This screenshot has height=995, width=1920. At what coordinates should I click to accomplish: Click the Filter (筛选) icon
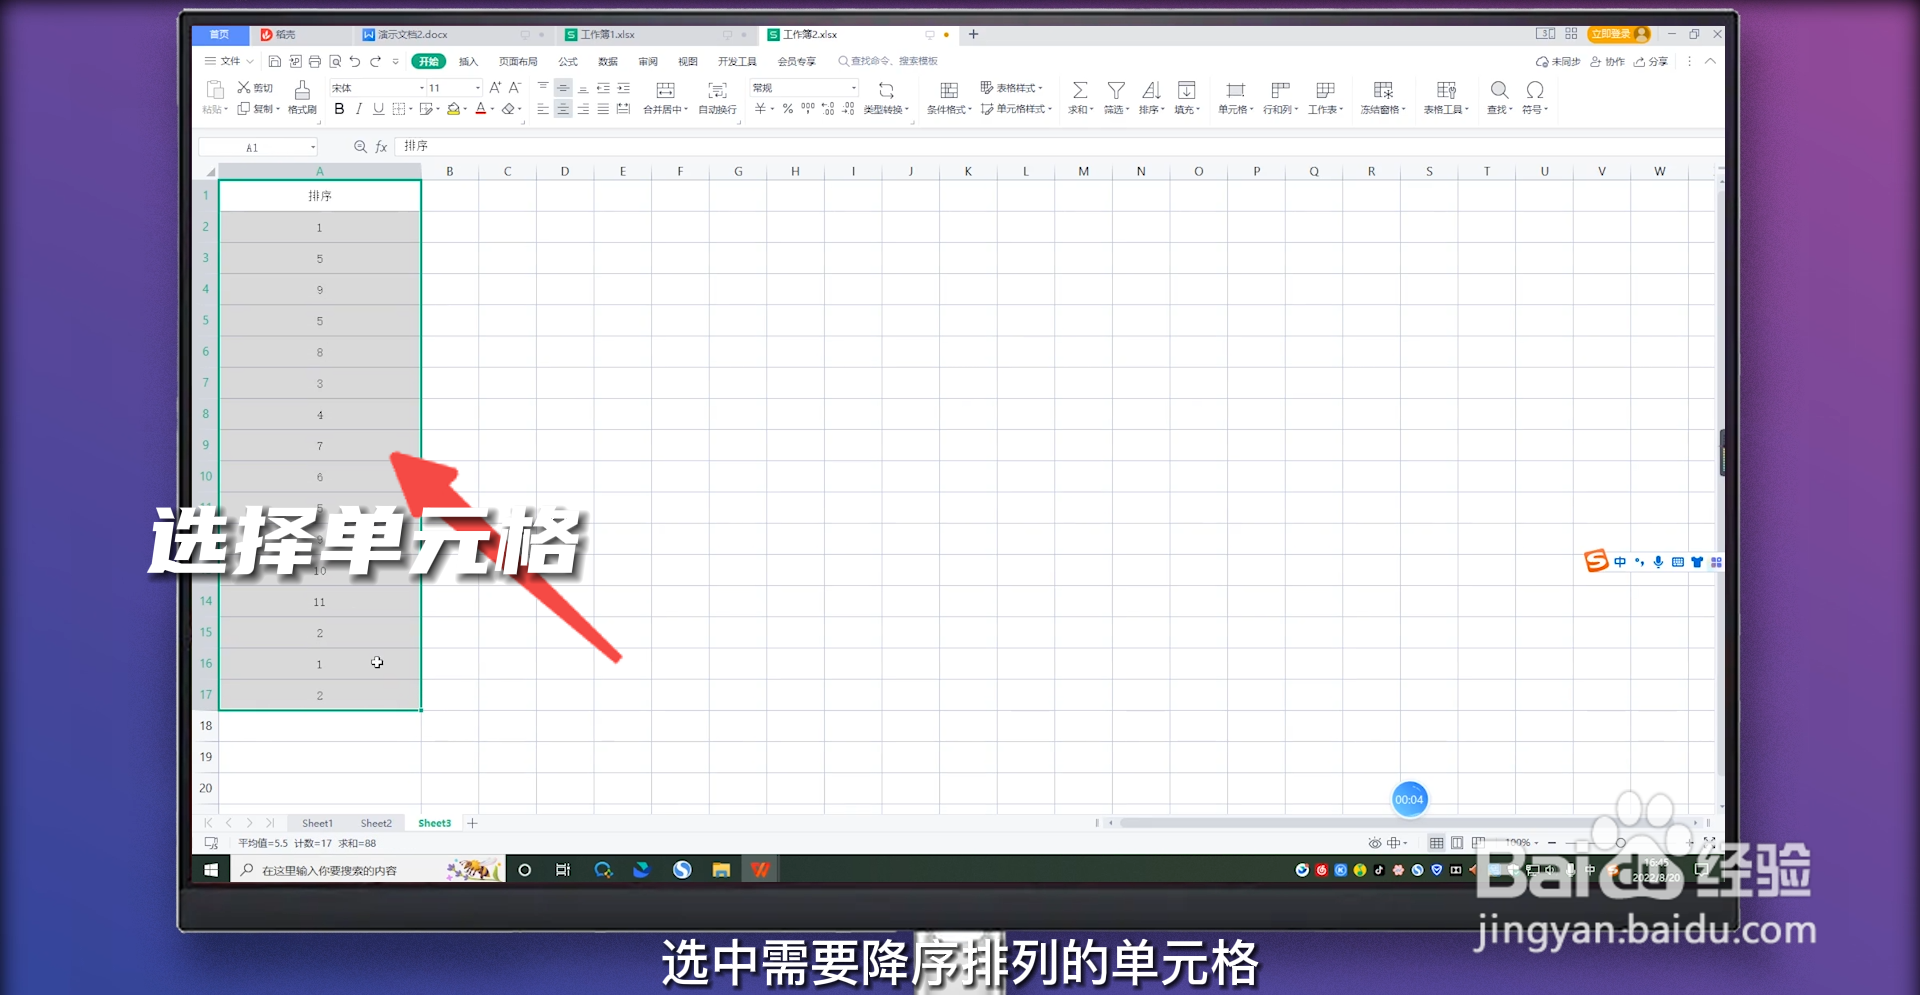click(1116, 88)
